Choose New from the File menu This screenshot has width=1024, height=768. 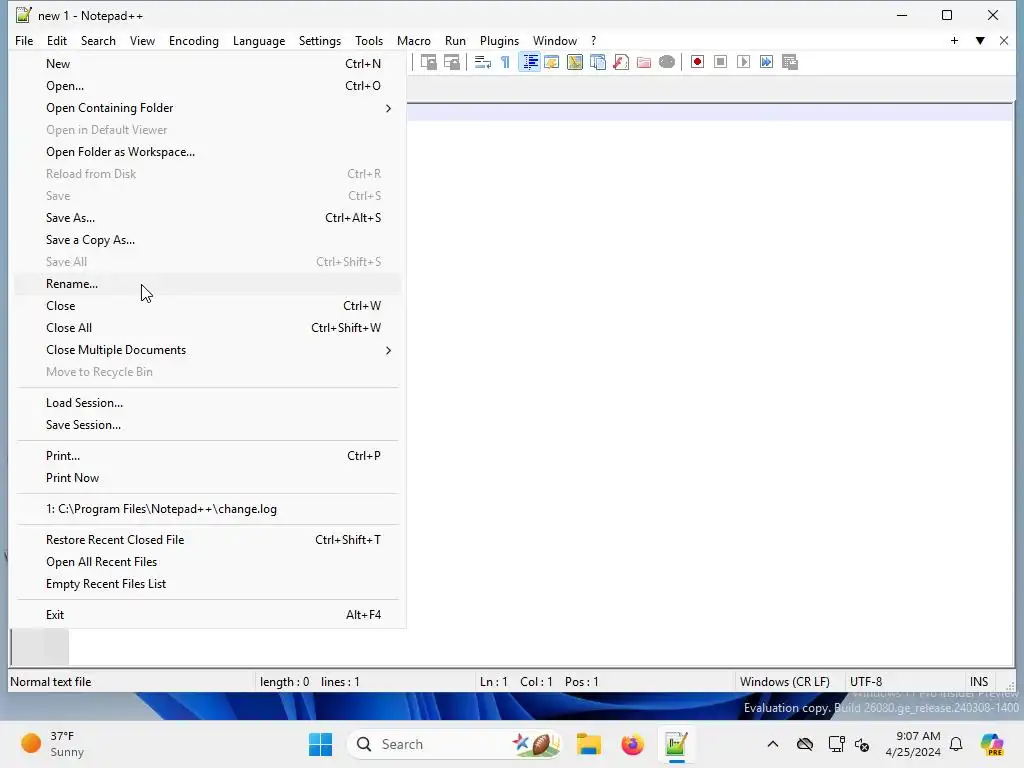click(x=208, y=64)
